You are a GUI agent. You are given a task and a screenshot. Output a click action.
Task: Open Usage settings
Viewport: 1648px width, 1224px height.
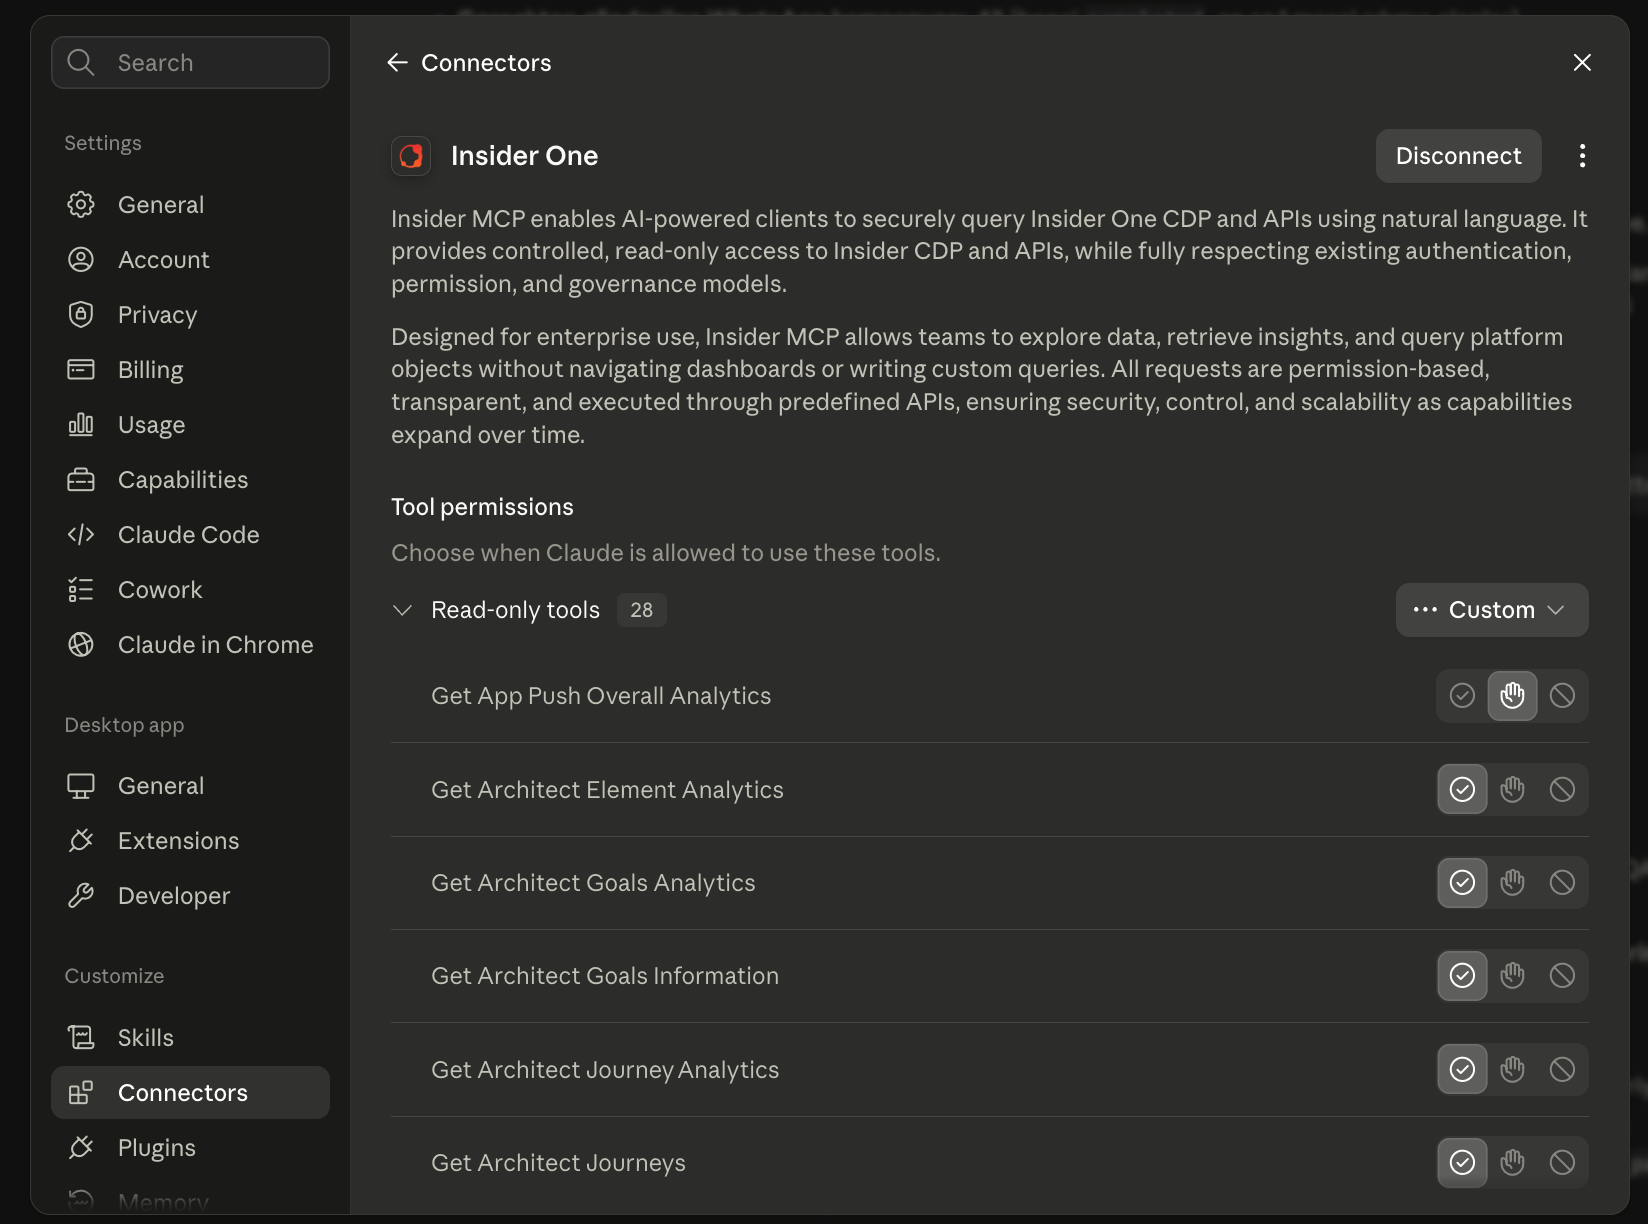(x=190, y=424)
